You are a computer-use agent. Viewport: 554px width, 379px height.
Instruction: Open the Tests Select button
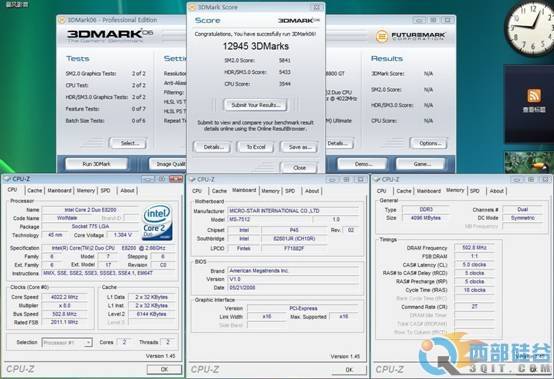[x=129, y=143]
